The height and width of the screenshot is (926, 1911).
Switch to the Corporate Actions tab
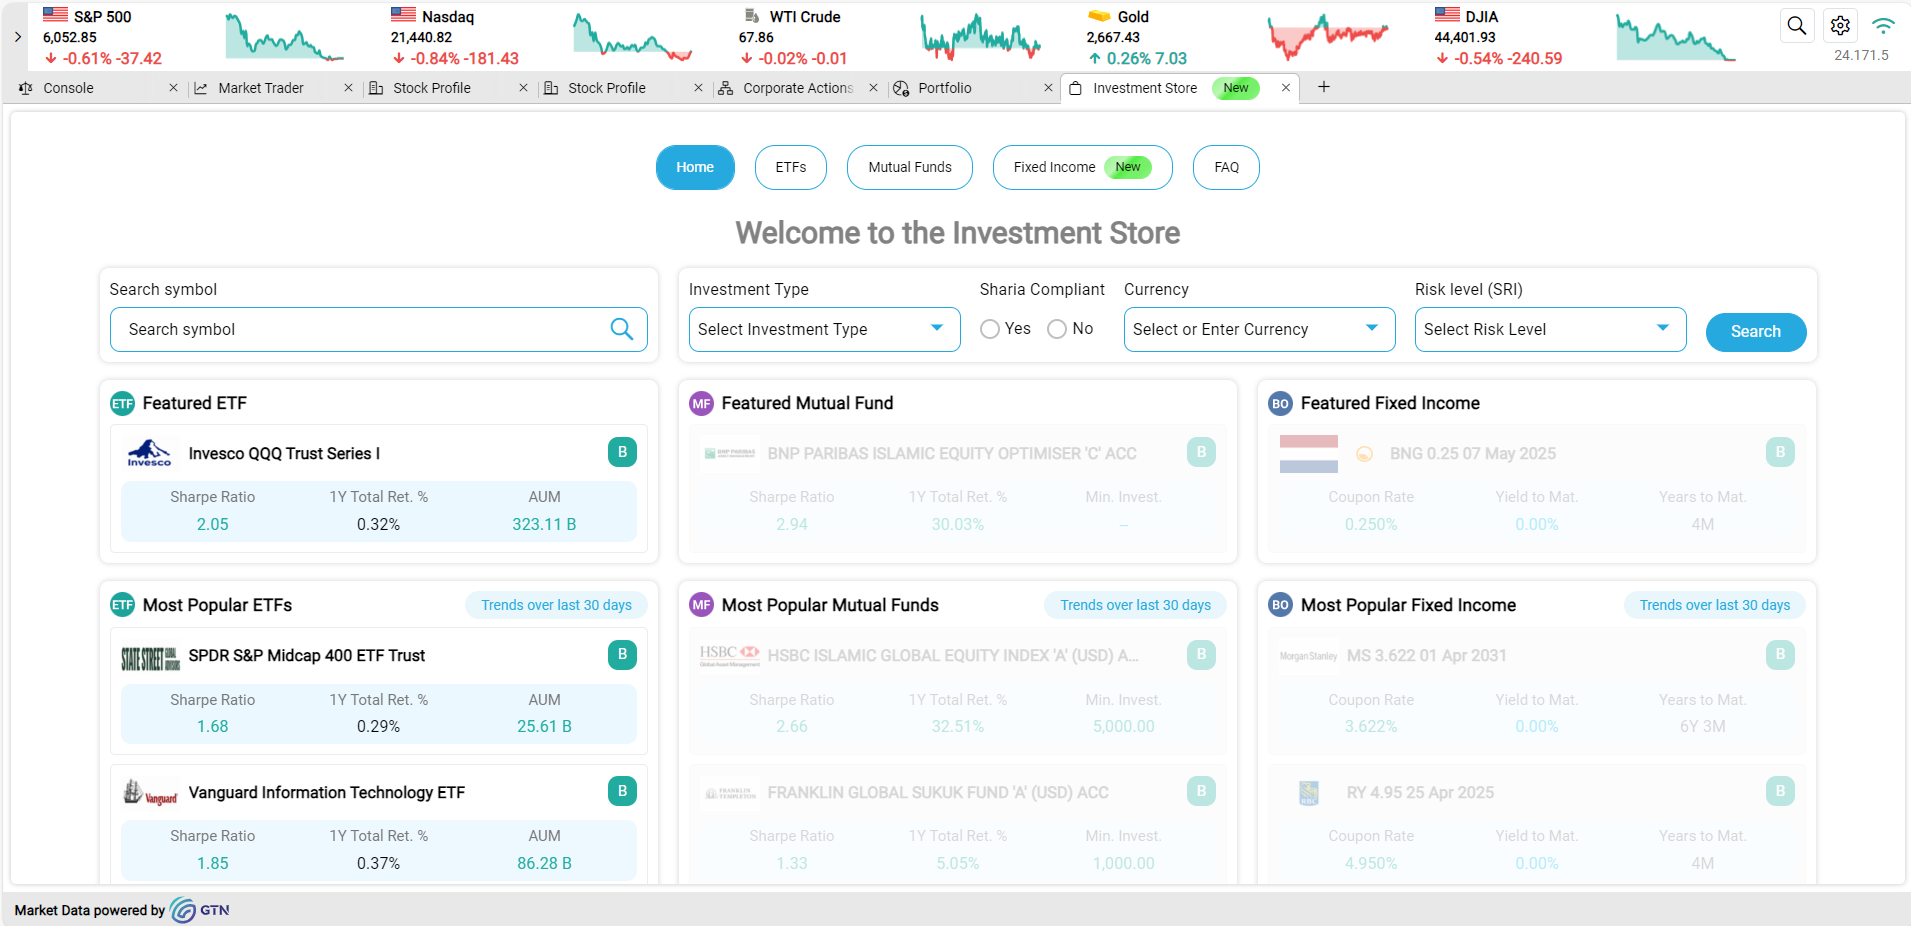coord(798,88)
